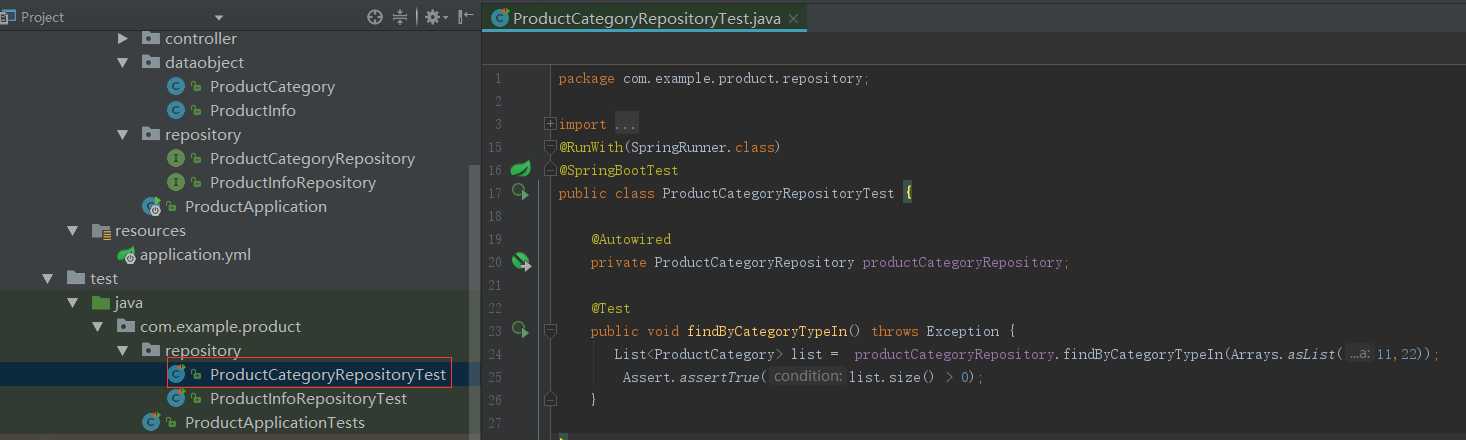
Task: Click the Assert.assertTrue call on line 25
Action: click(693, 377)
